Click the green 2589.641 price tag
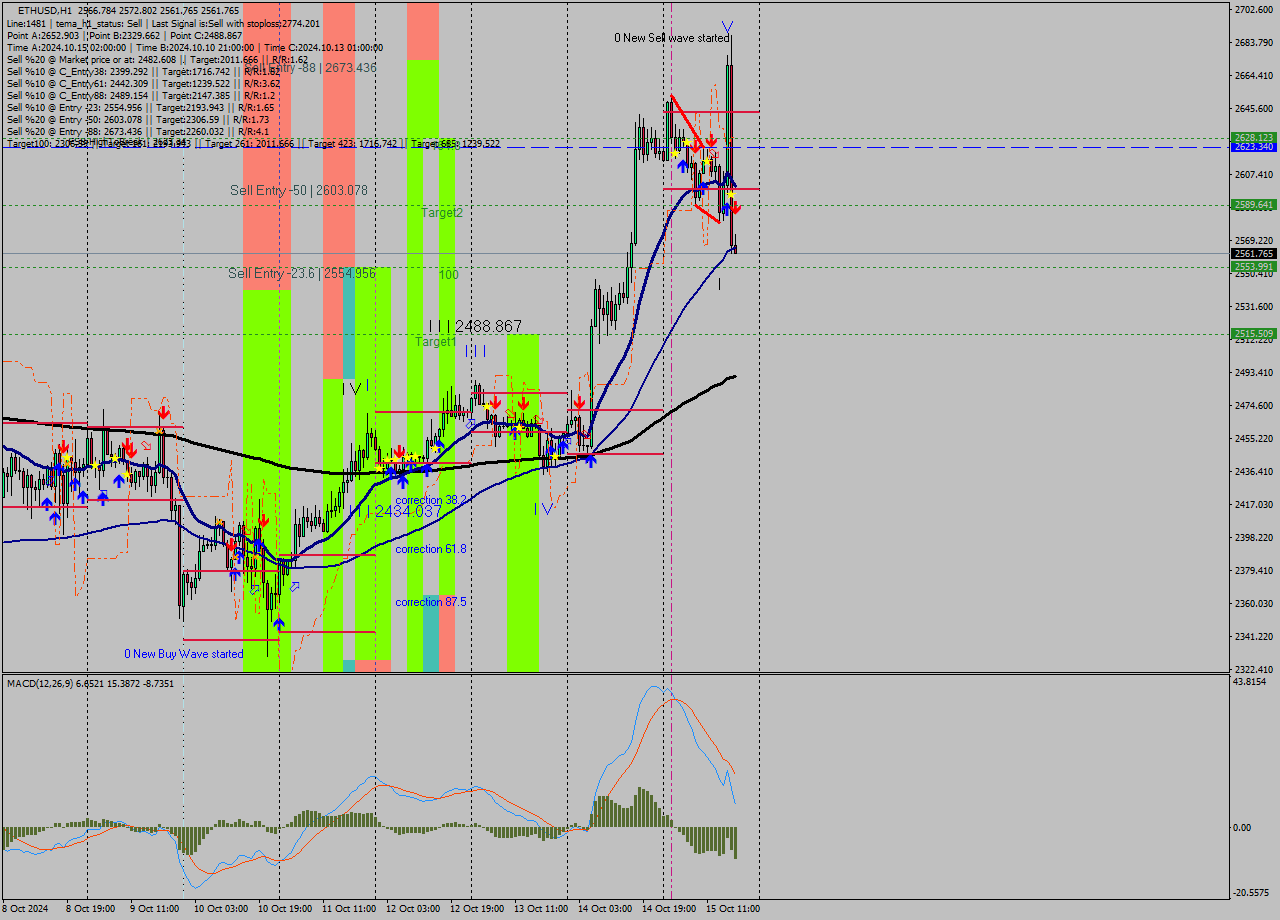This screenshot has height=920, width=1280. [x=1254, y=205]
